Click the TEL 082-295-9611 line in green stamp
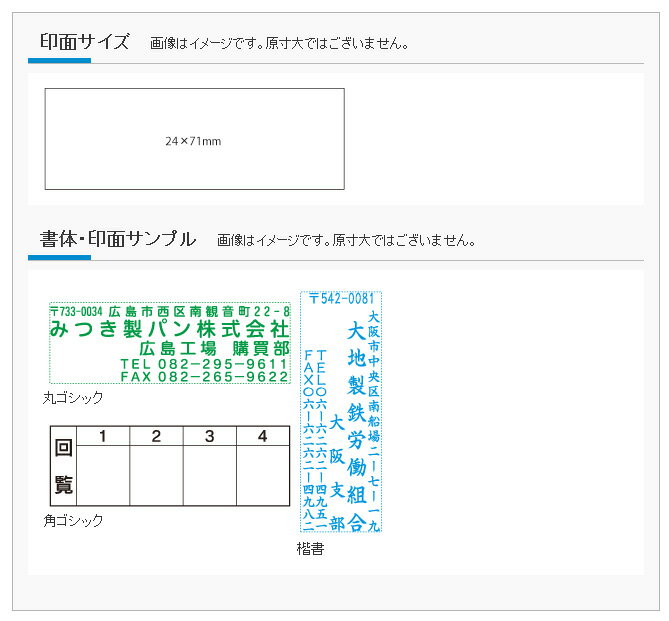 point(204,363)
